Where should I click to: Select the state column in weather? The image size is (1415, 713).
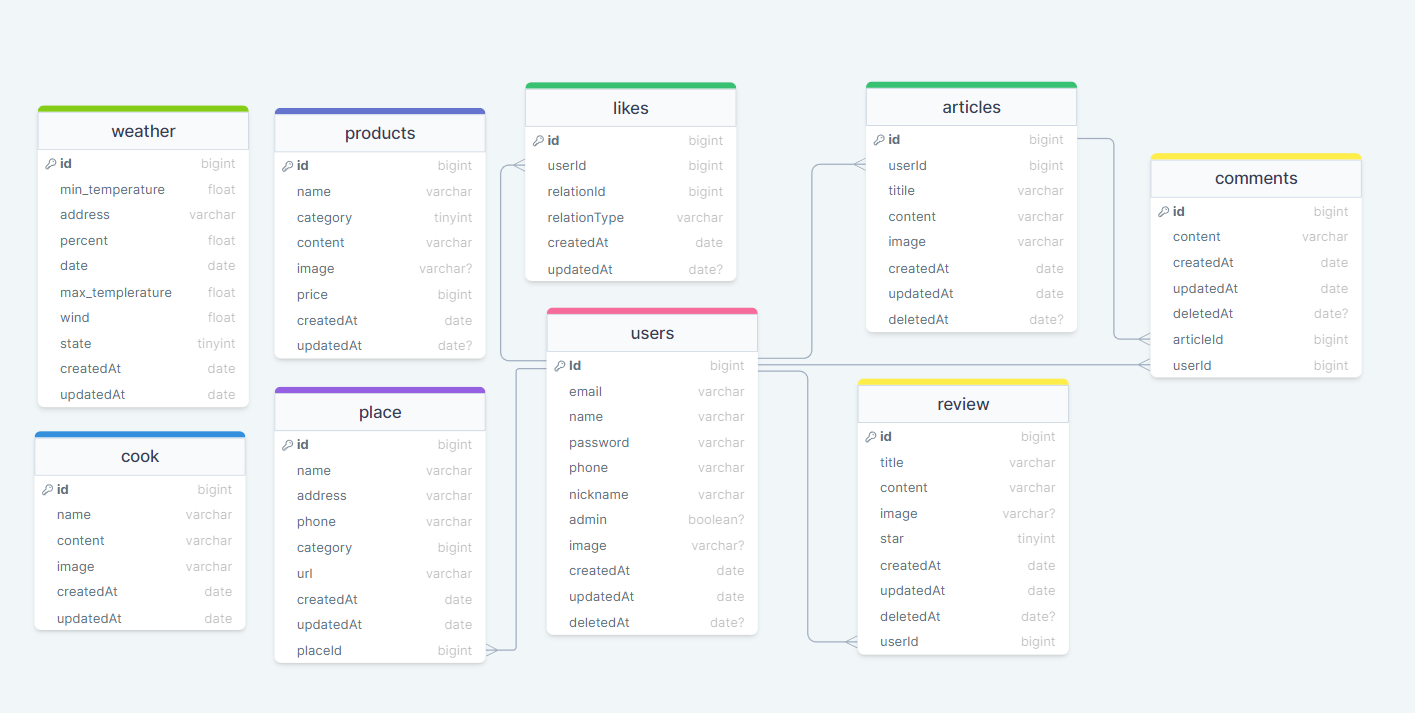[x=143, y=343]
